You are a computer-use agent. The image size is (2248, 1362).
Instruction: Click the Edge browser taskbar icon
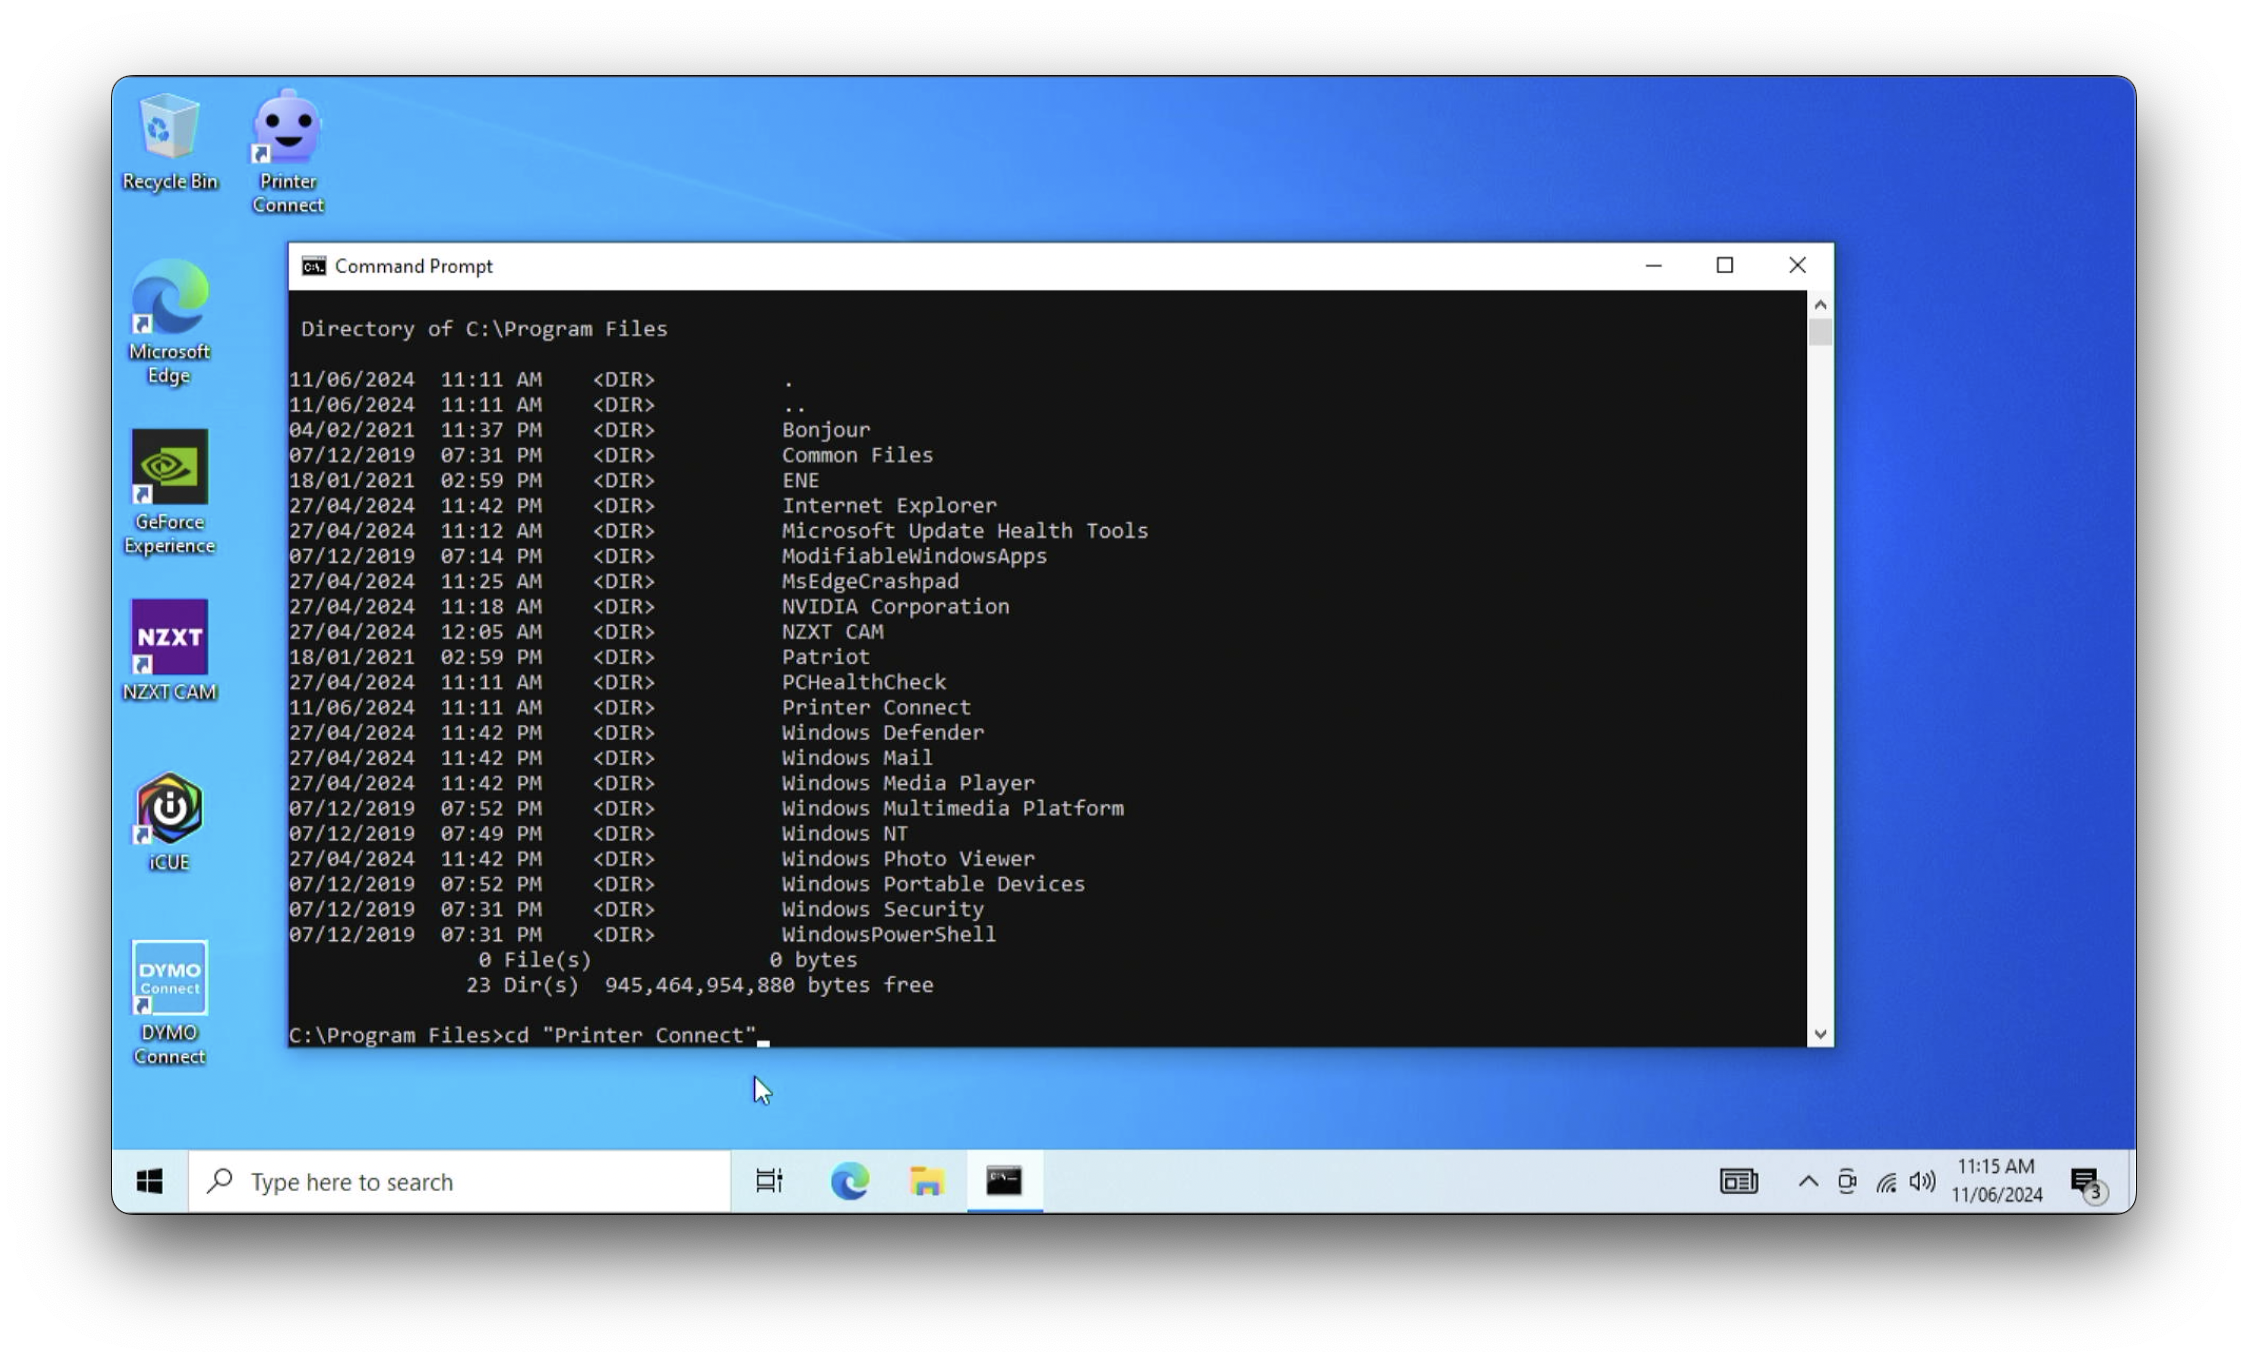[850, 1182]
